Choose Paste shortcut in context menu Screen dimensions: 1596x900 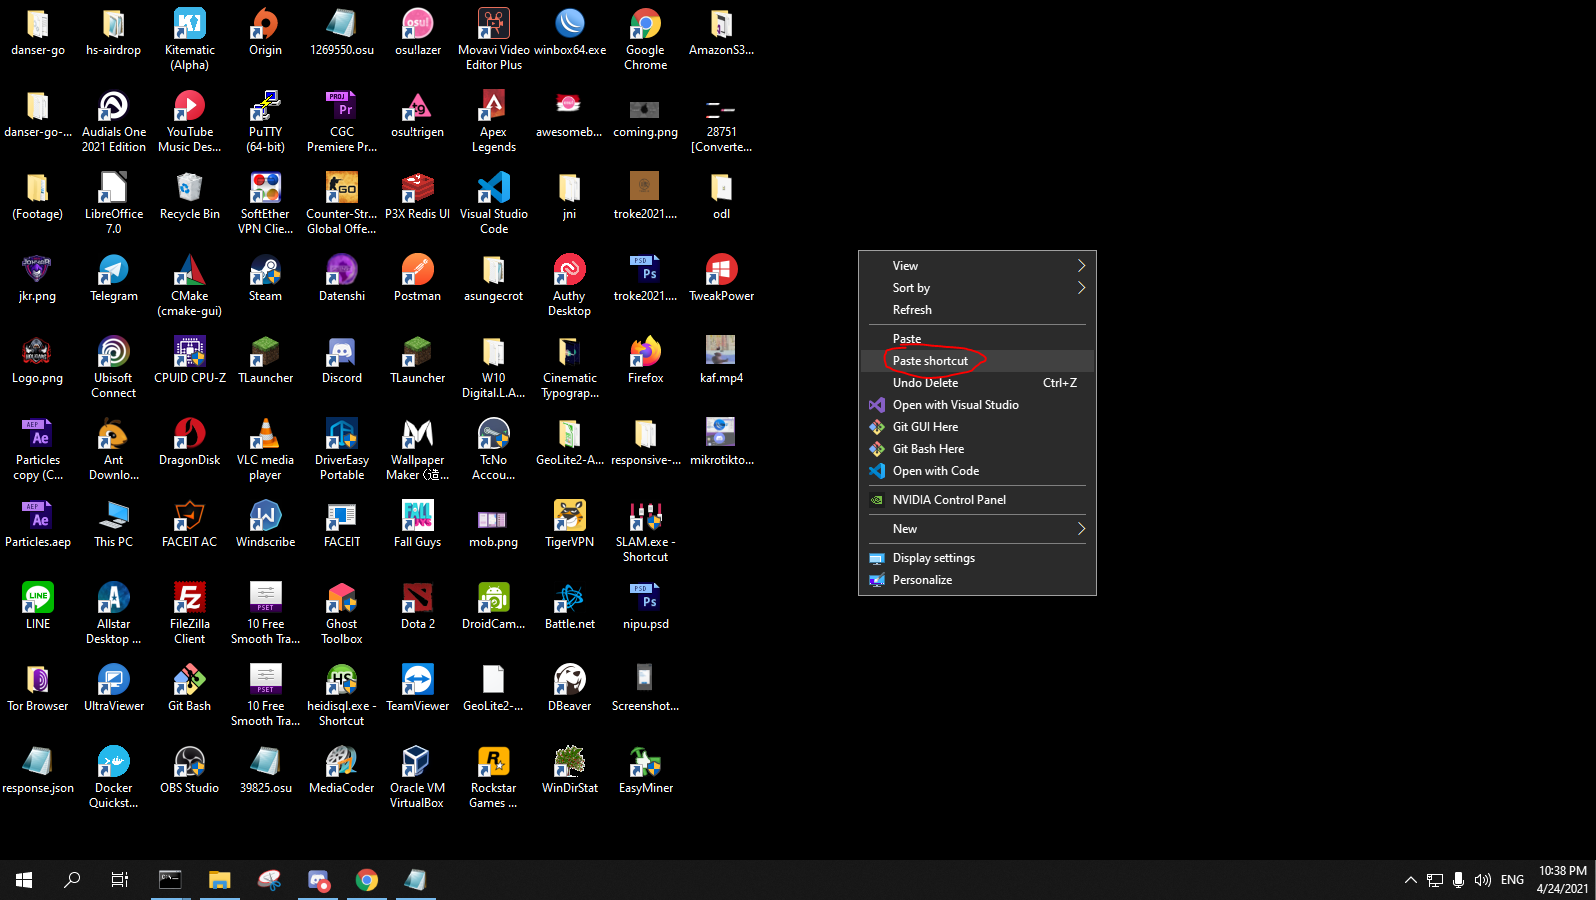977,361
